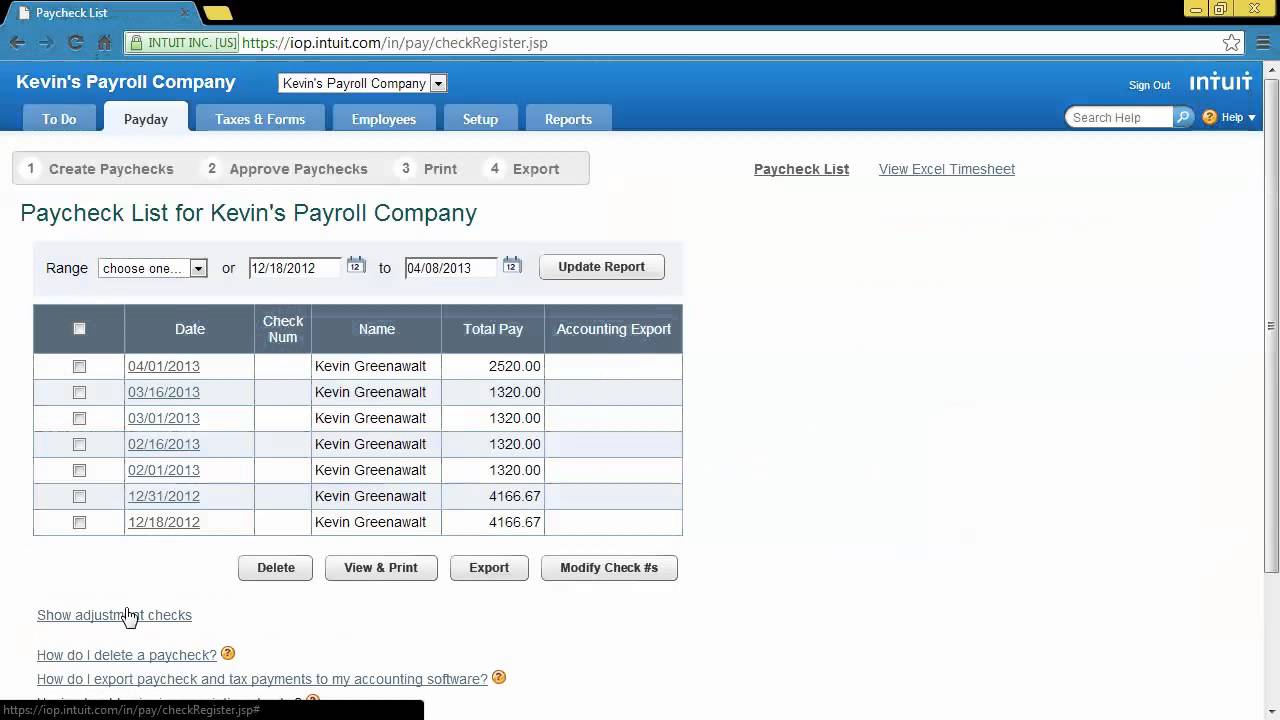Screen dimensions: 1280x720
Task: Check the box for 02/16/2013 paycheck
Action: coord(79,444)
